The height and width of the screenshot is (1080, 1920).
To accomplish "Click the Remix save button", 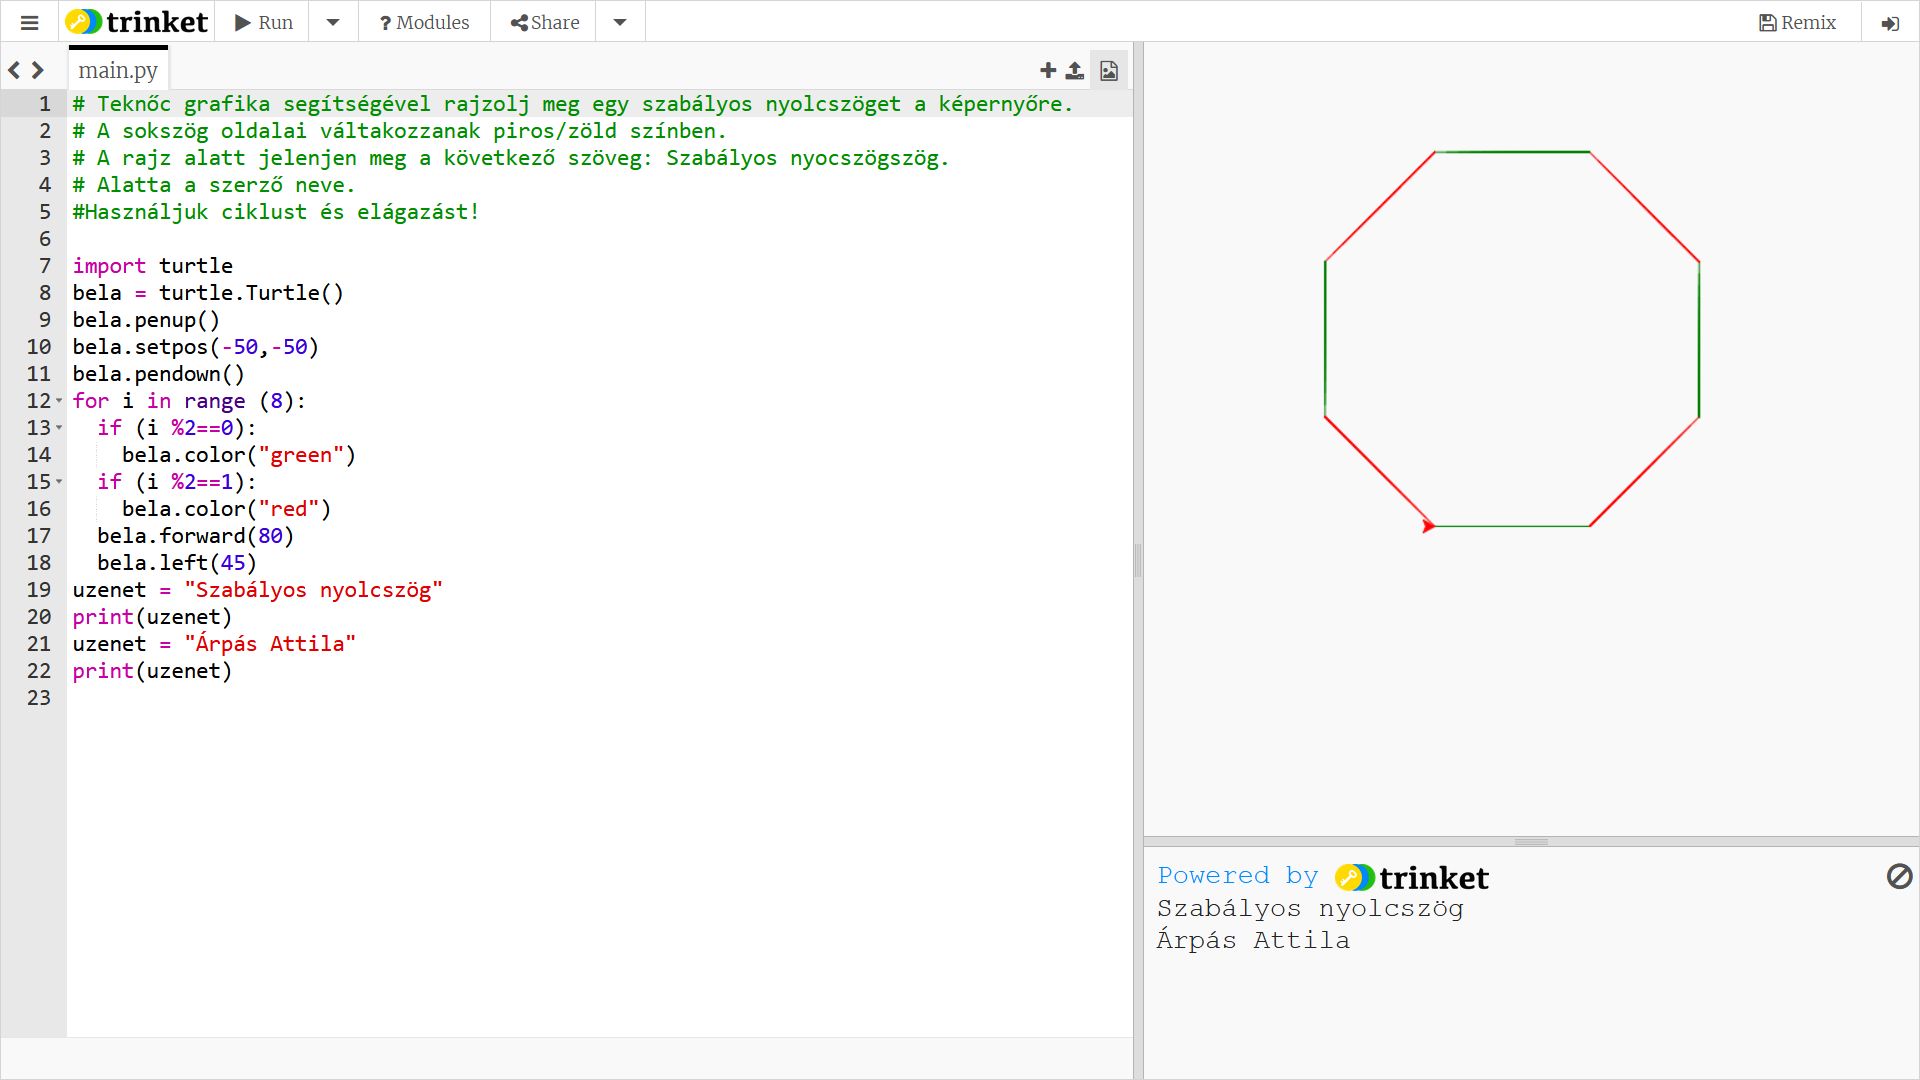I will tap(1797, 22).
